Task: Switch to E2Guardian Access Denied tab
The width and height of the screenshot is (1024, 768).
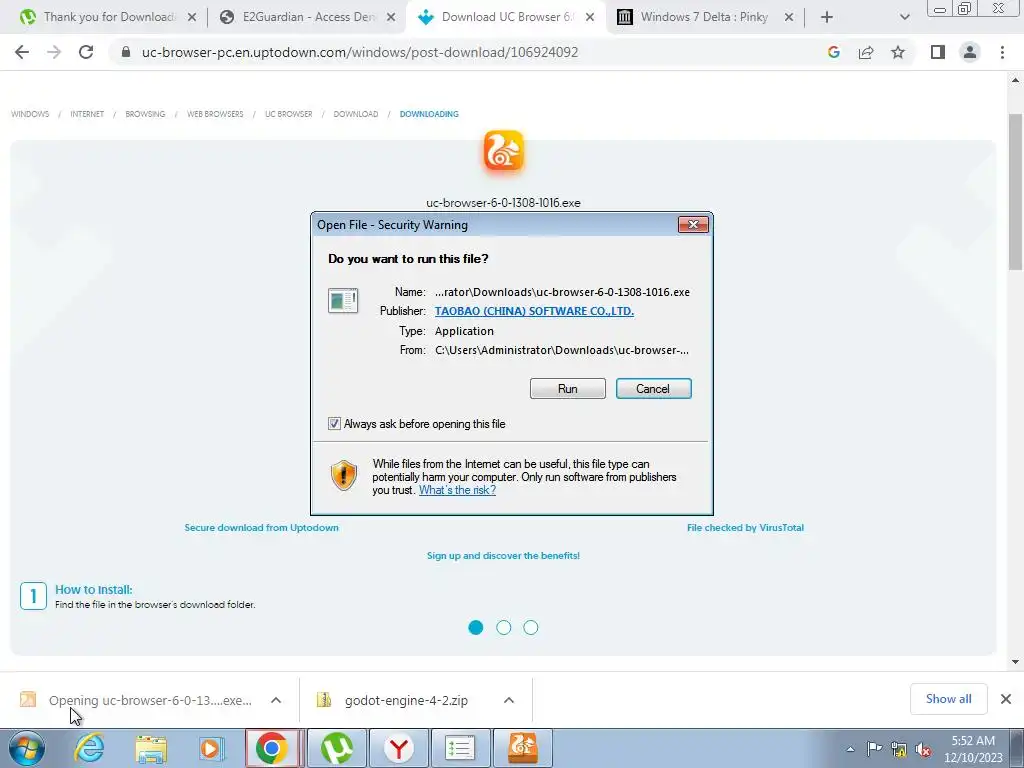Action: coord(306,17)
